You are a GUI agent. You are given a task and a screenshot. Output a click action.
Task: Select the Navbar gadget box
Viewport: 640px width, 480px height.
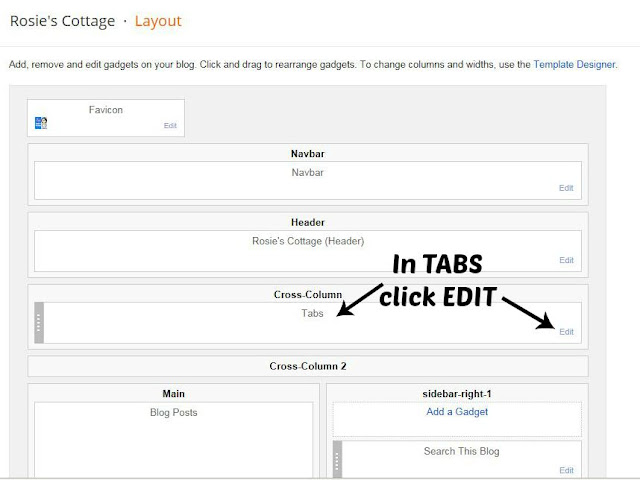308,180
